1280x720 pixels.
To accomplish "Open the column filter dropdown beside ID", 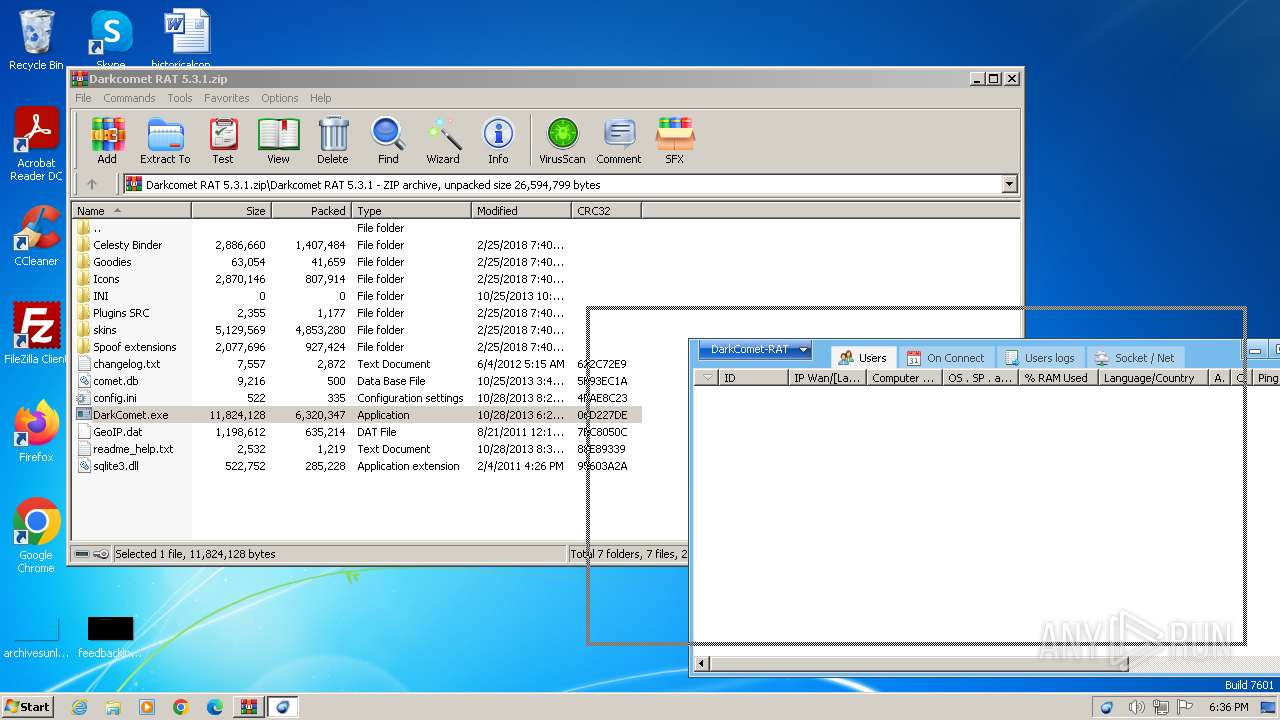I will 707,378.
